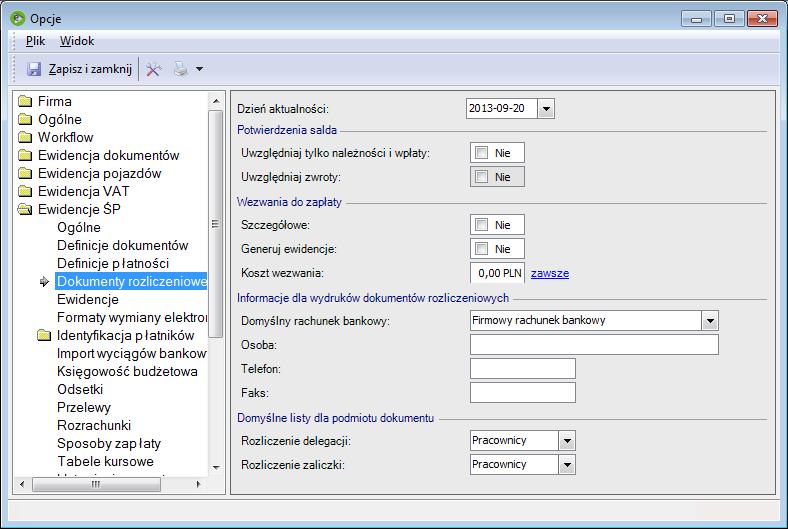This screenshot has height=529, width=788.
Task: Select Ewidencja dokumentów tree item
Action: tap(108, 156)
